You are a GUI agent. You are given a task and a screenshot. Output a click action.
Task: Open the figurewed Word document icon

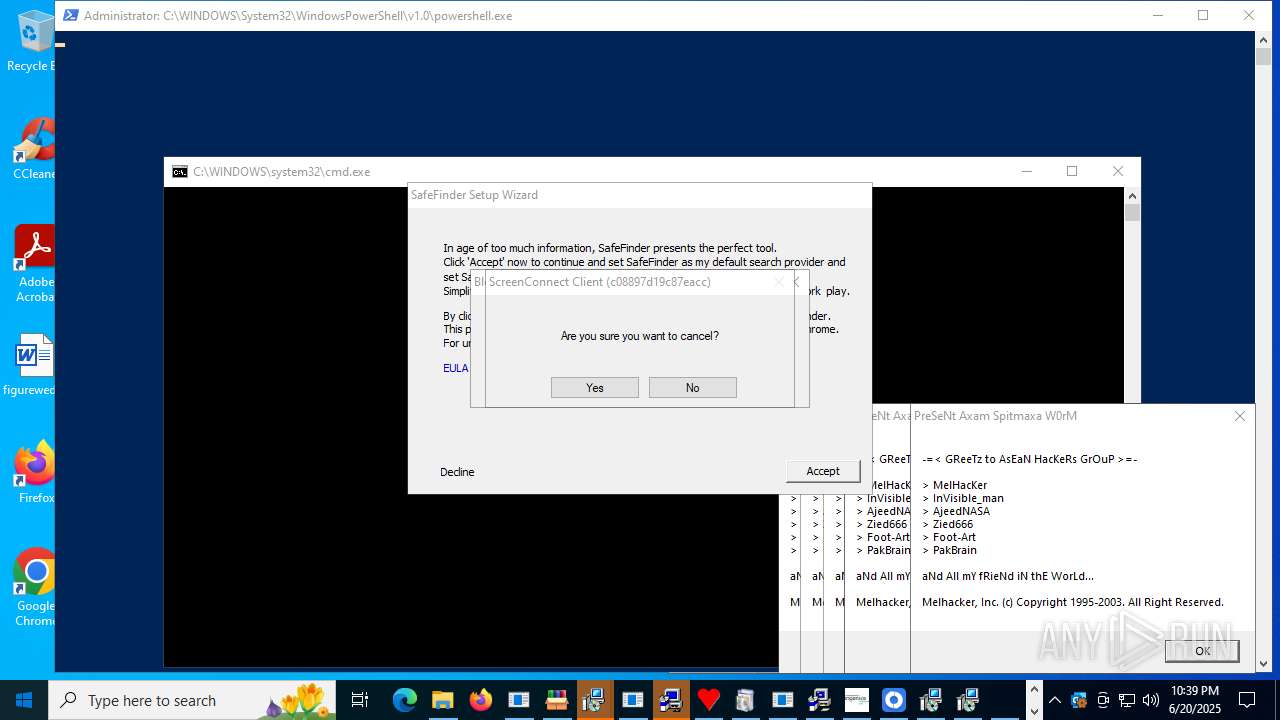click(28, 365)
